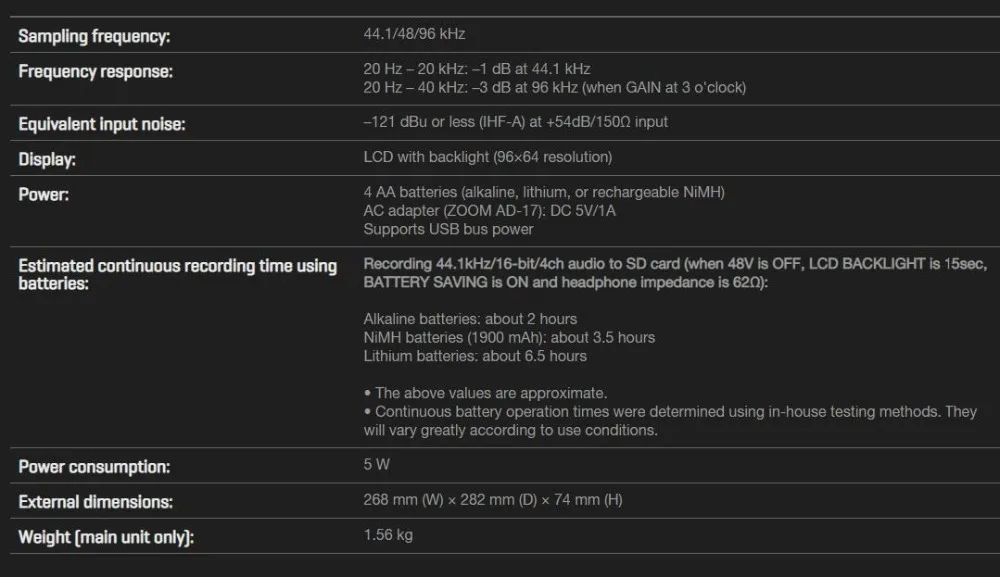This screenshot has height=577, width=1000.
Task: Click the Sampling frequency label
Action: click(94, 36)
